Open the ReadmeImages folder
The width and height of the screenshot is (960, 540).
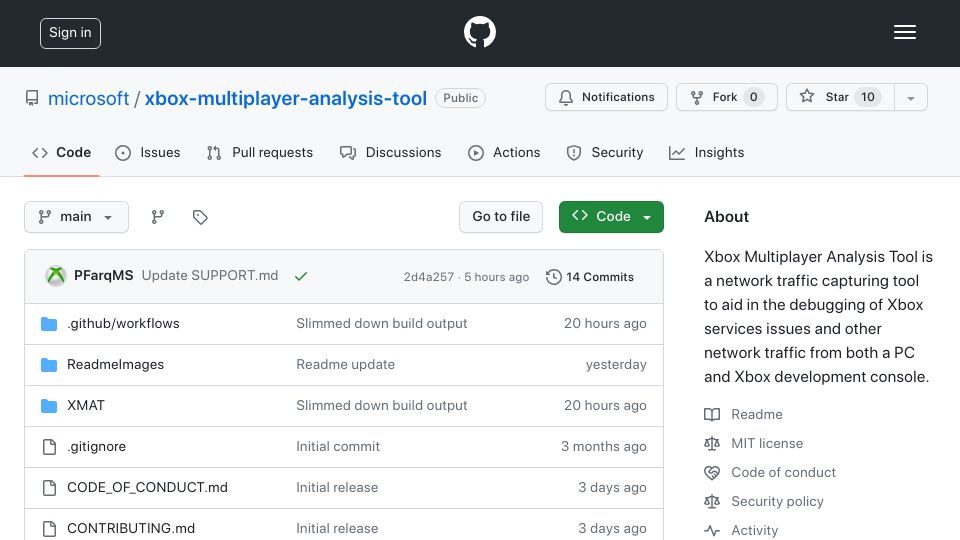[x=115, y=364]
